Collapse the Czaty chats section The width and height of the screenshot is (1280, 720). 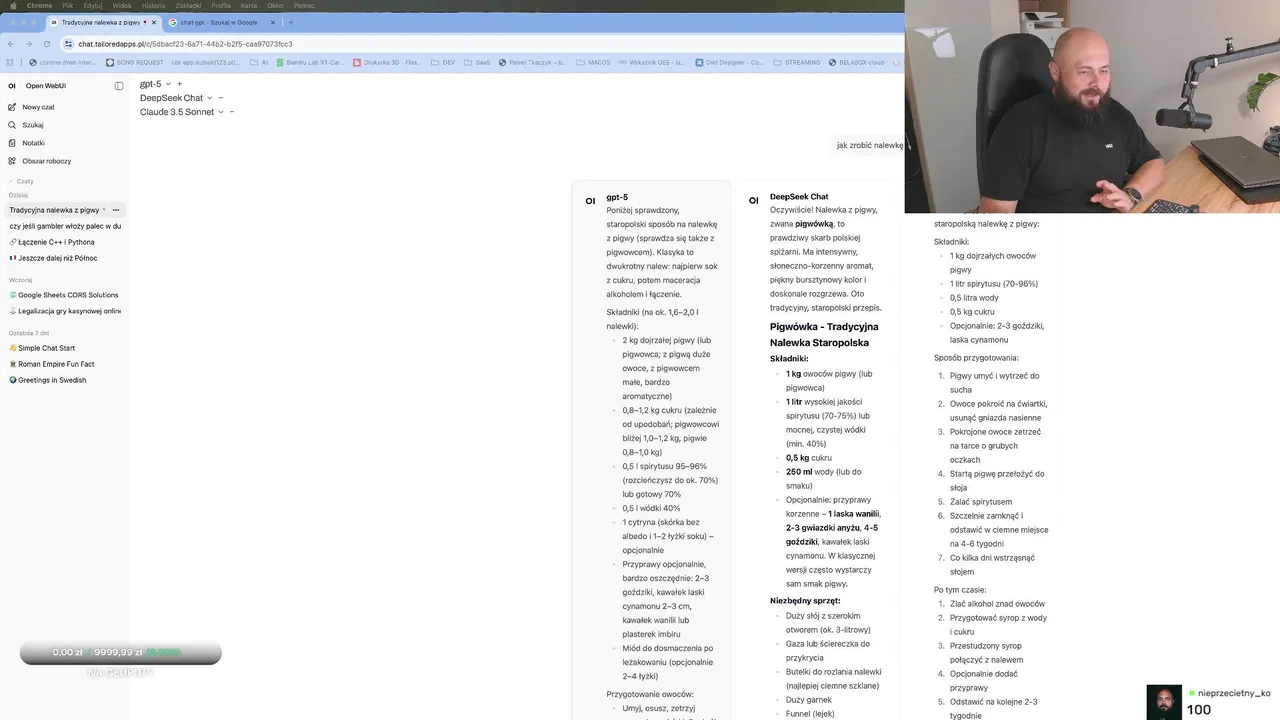21,181
